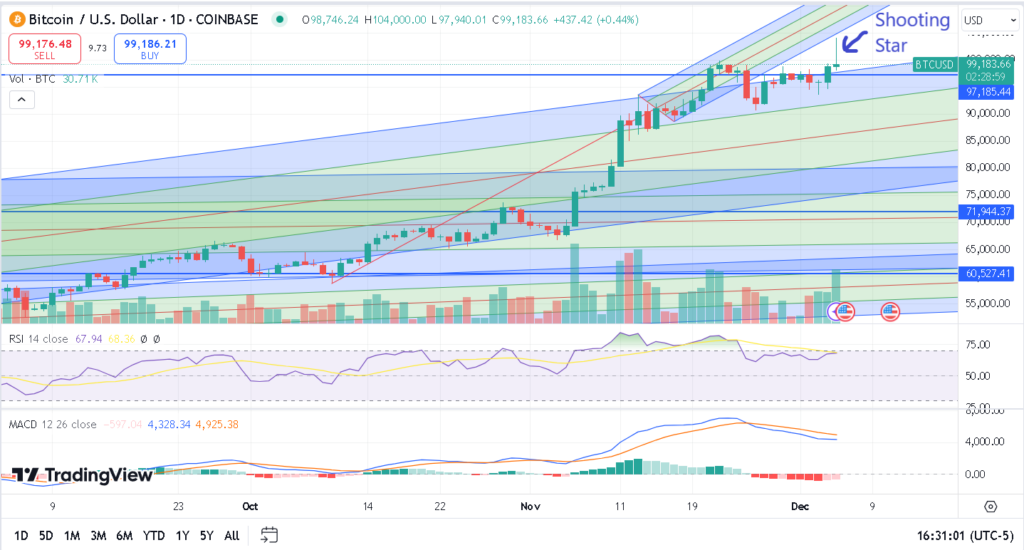Click the 85,000.00 price axis label
Viewport: 1024px width, 550px height.
pos(988,140)
